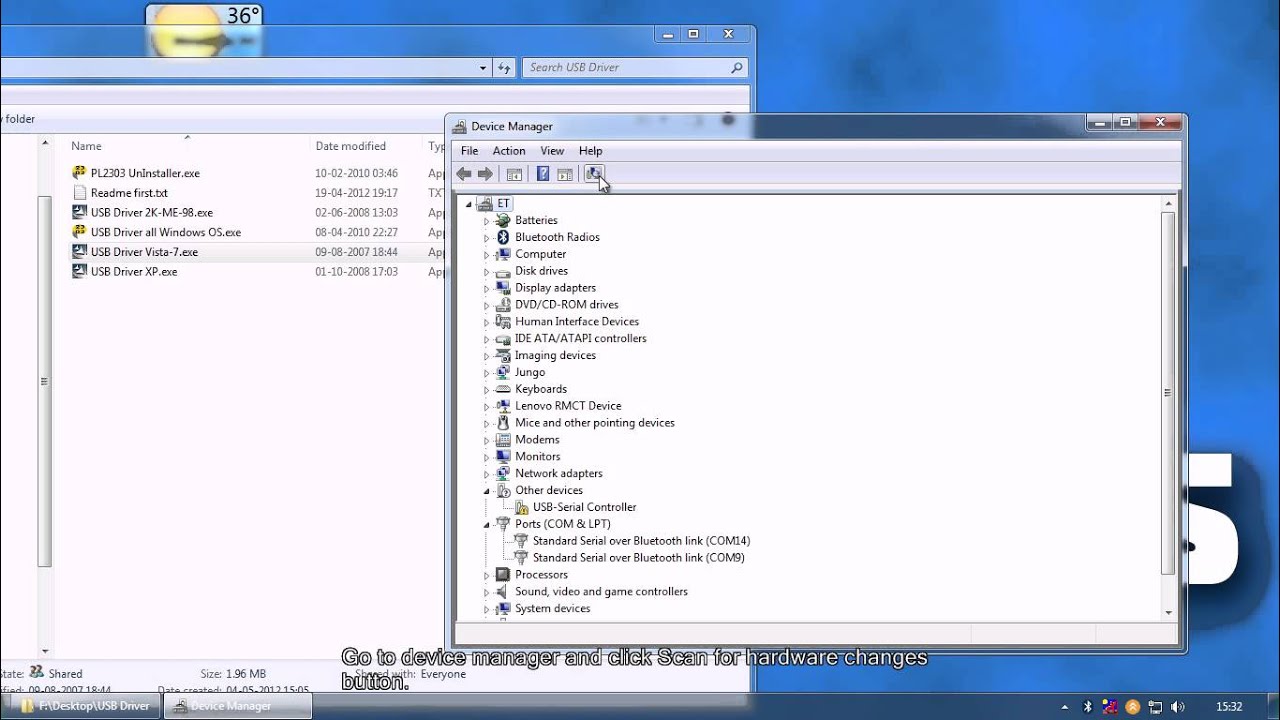Click the DVD/CD-ROM drives device icon
1280x720 pixels.
(503, 305)
